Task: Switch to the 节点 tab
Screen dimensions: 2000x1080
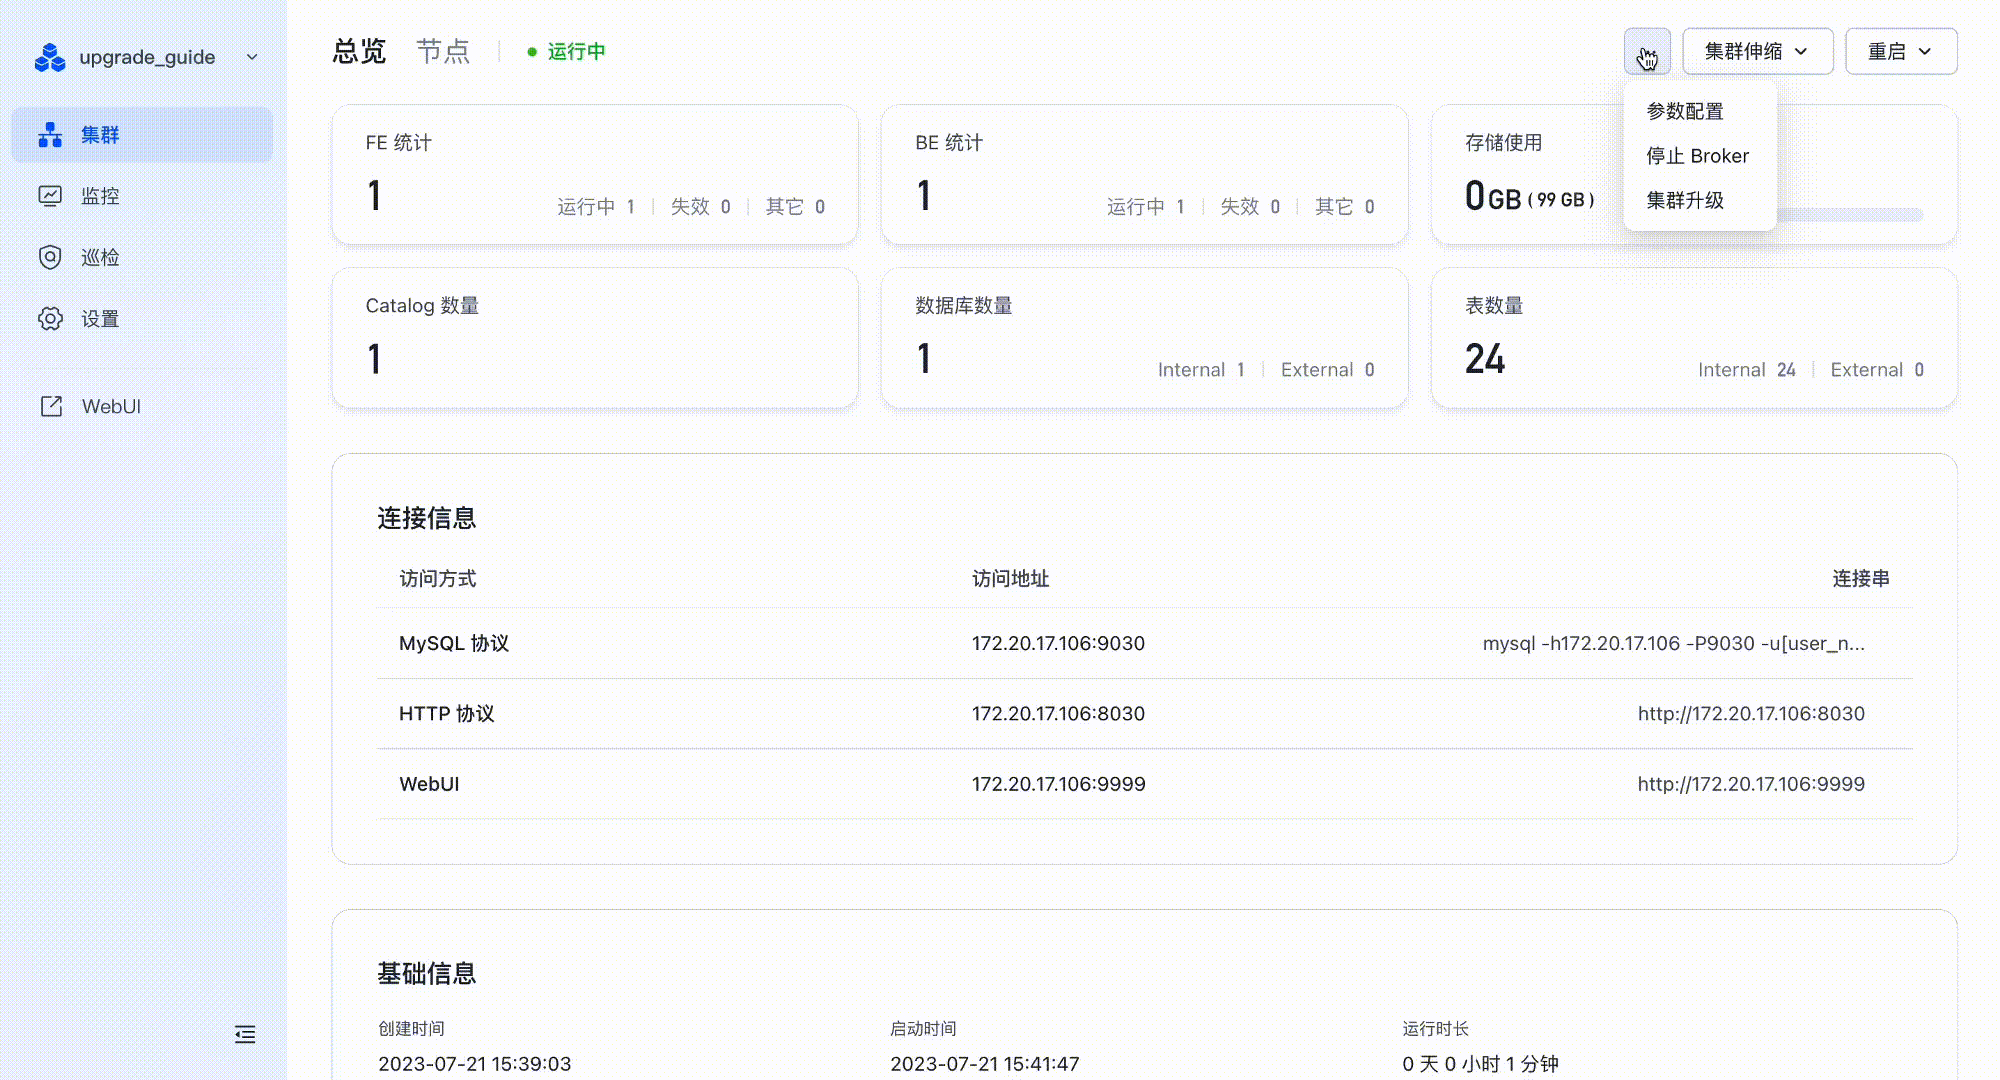Action: pyautogui.click(x=443, y=51)
